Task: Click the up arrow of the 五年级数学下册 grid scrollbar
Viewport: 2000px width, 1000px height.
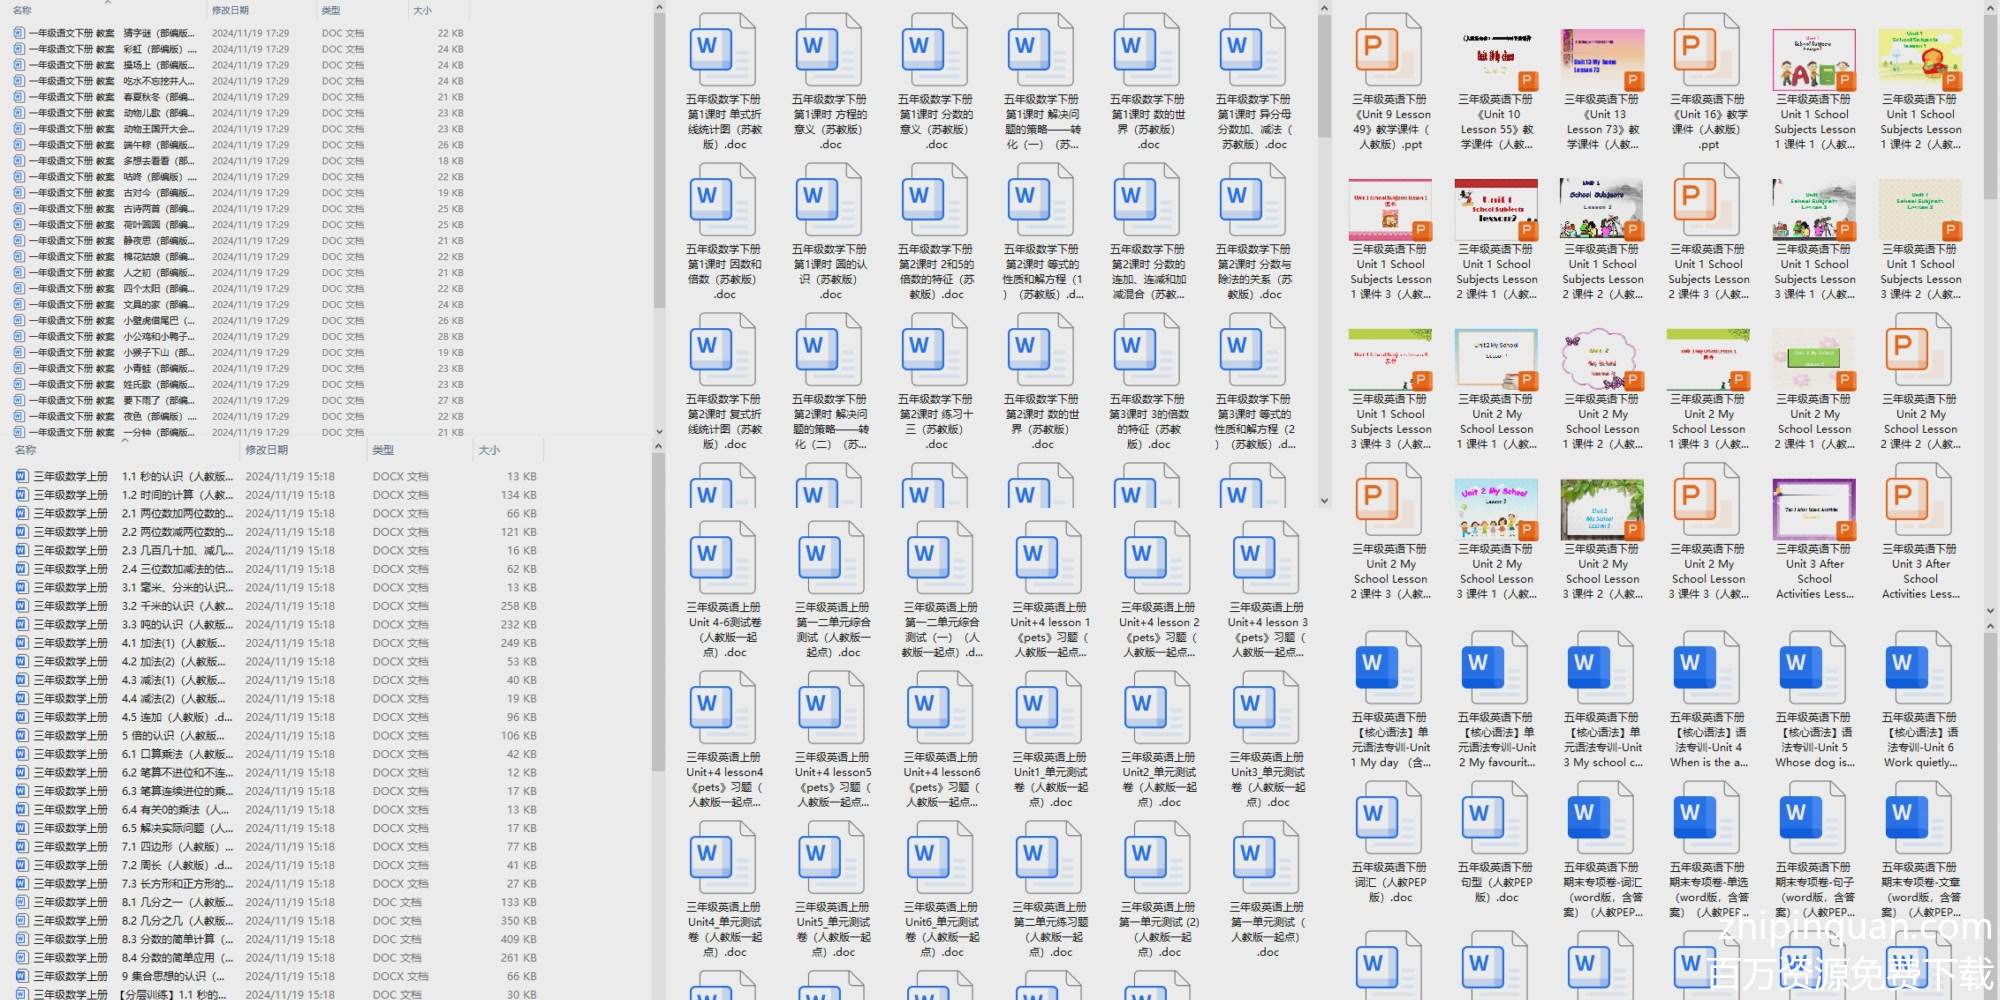Action: [1324, 8]
